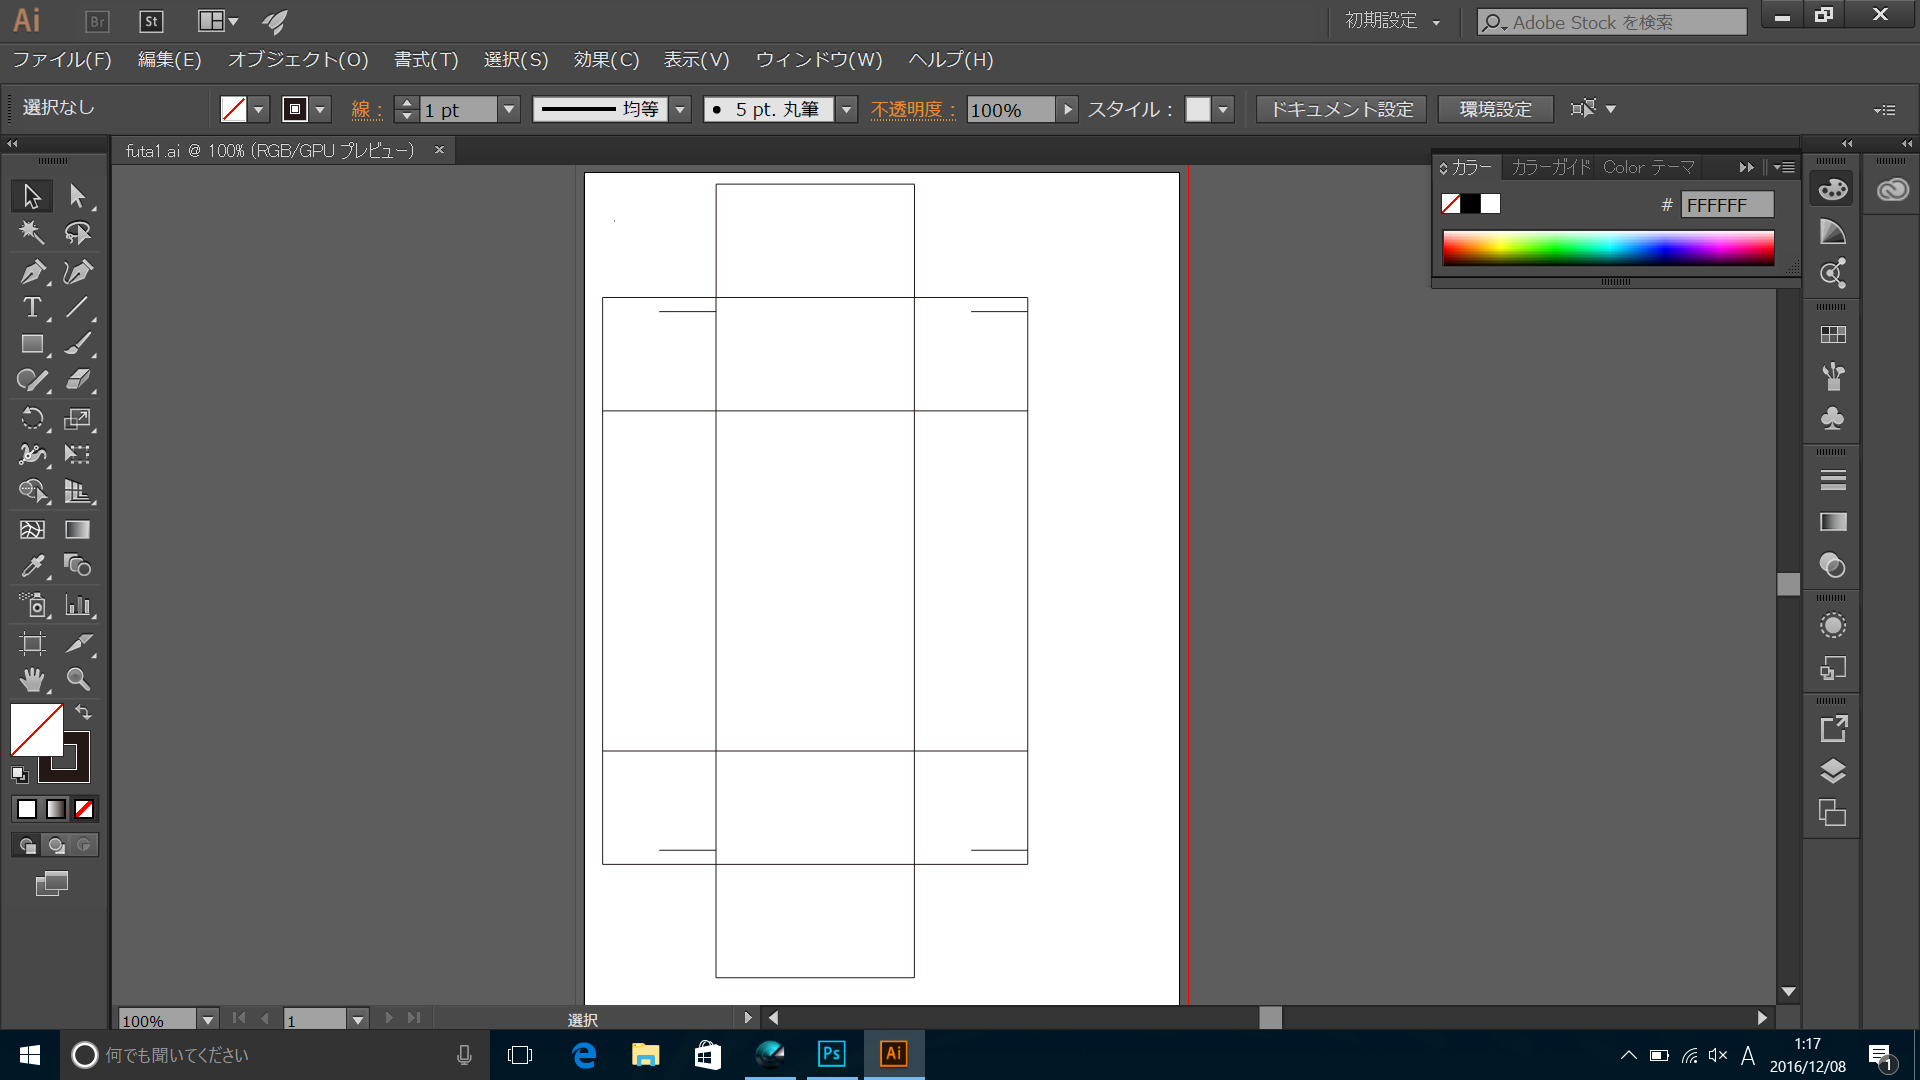Image resolution: width=1920 pixels, height=1080 pixels.
Task: Open zoom level 100% dropdown
Action: (208, 1020)
